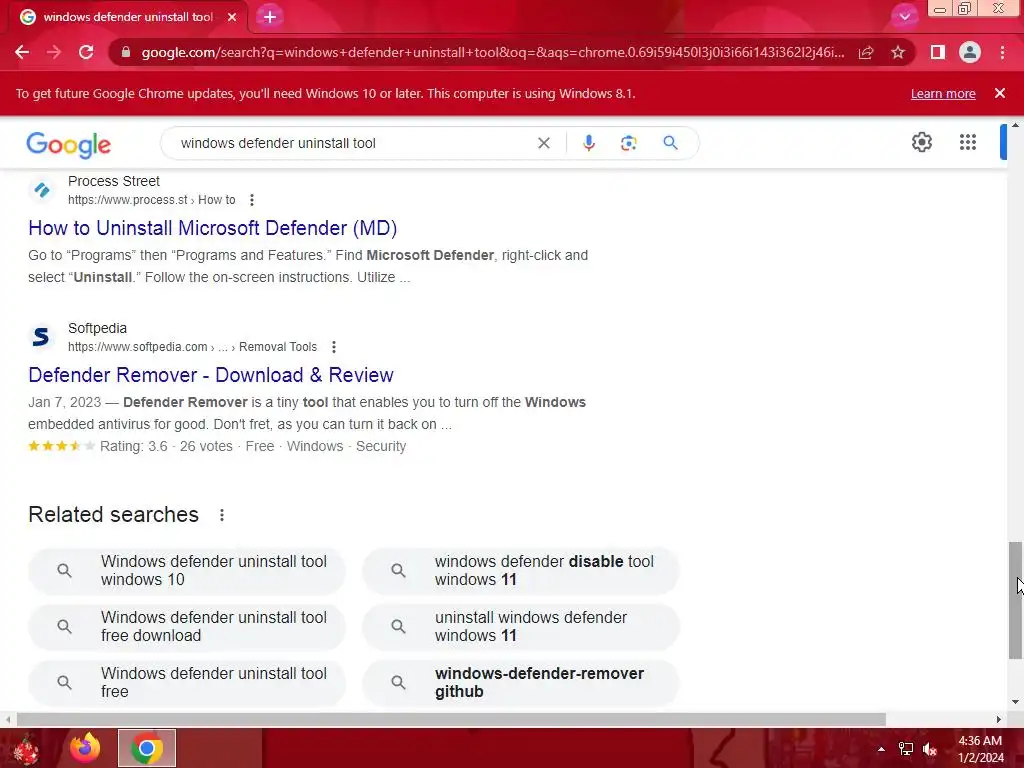Show hidden system tray icons
The width and height of the screenshot is (1024, 768).
pyautogui.click(x=881, y=749)
